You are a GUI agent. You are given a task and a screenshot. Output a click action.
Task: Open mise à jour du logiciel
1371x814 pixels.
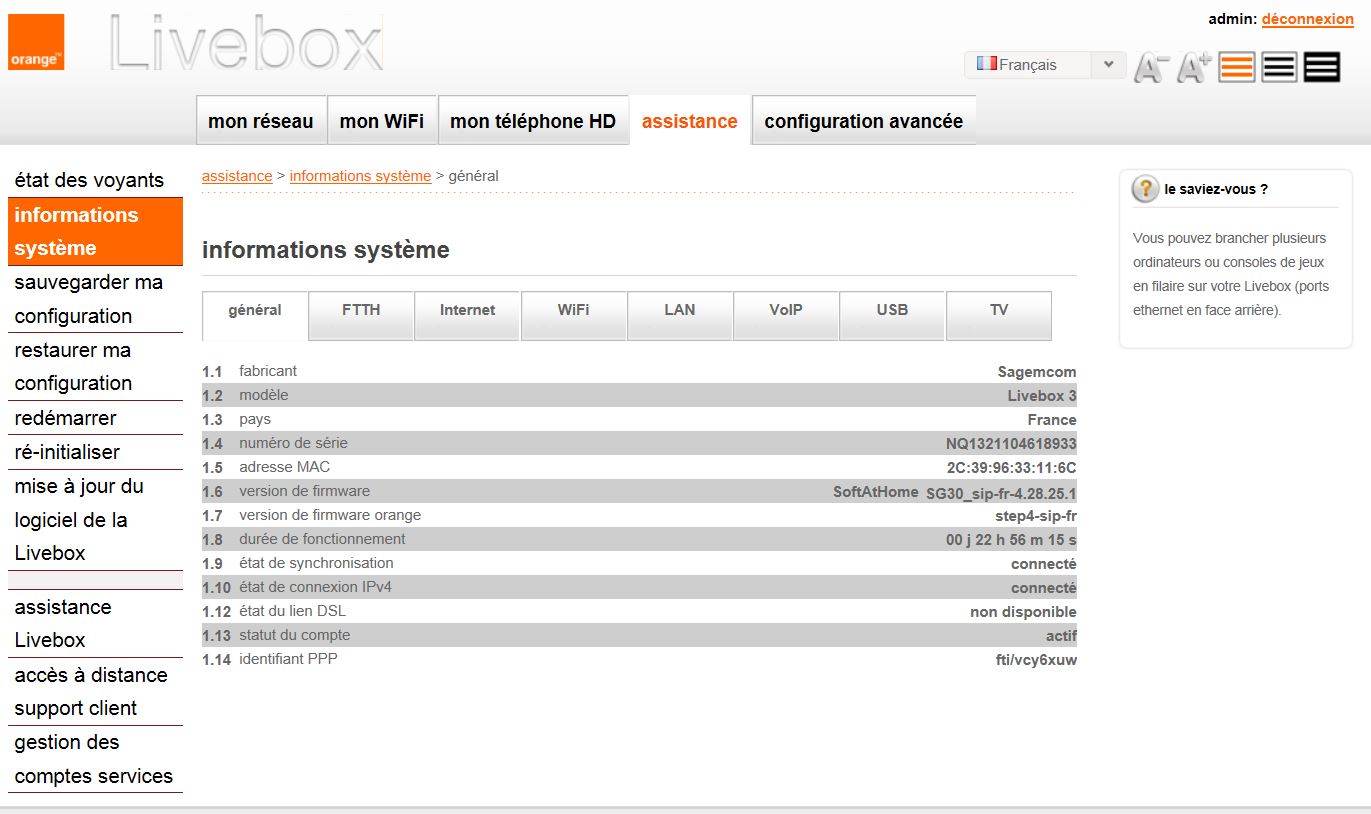[x=95, y=520]
